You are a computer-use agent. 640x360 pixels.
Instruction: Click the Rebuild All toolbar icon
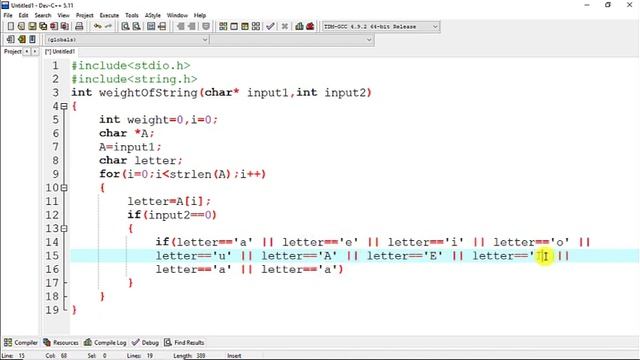[x=256, y=27]
